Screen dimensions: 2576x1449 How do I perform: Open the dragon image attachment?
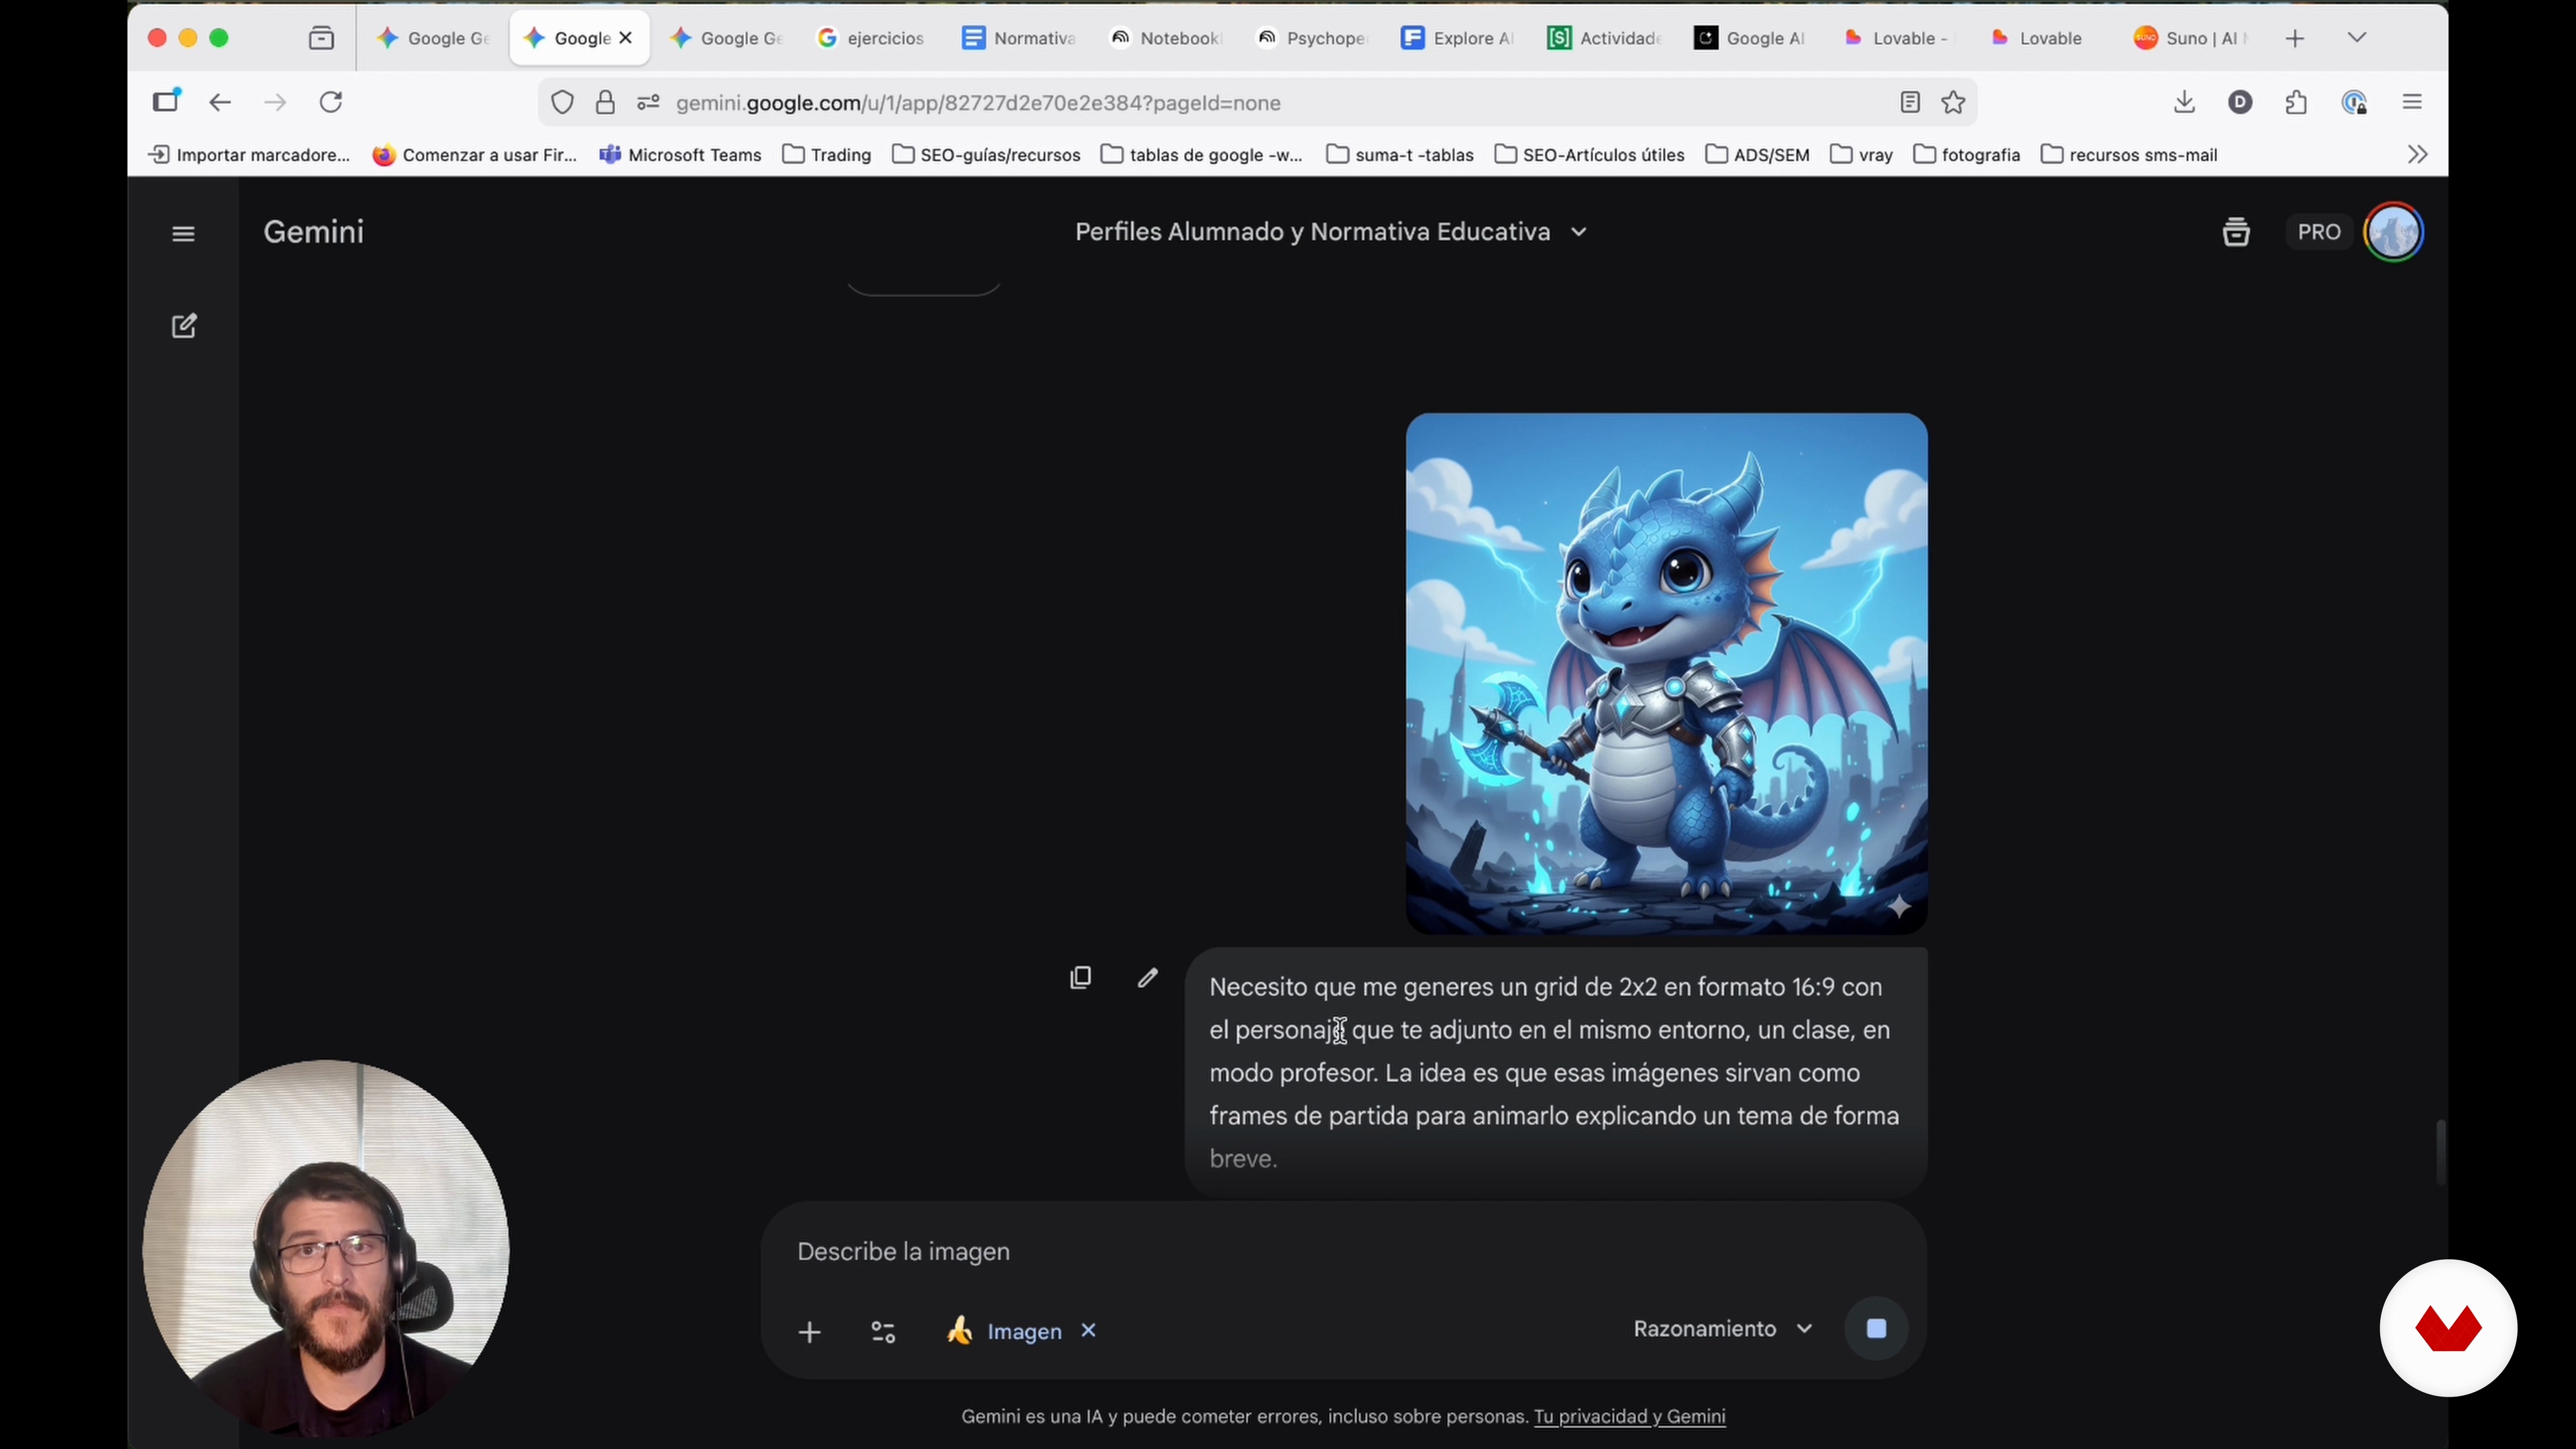pos(1666,673)
